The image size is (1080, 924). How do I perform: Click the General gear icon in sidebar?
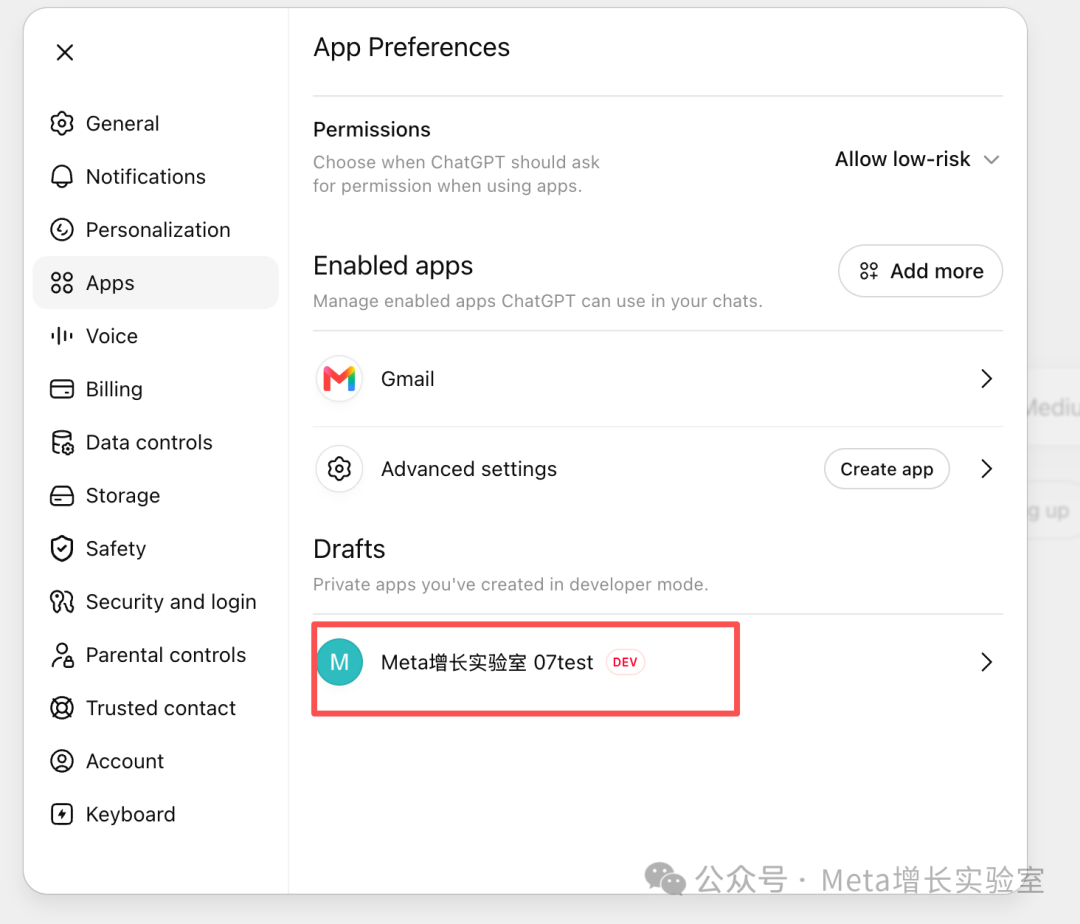click(x=62, y=123)
